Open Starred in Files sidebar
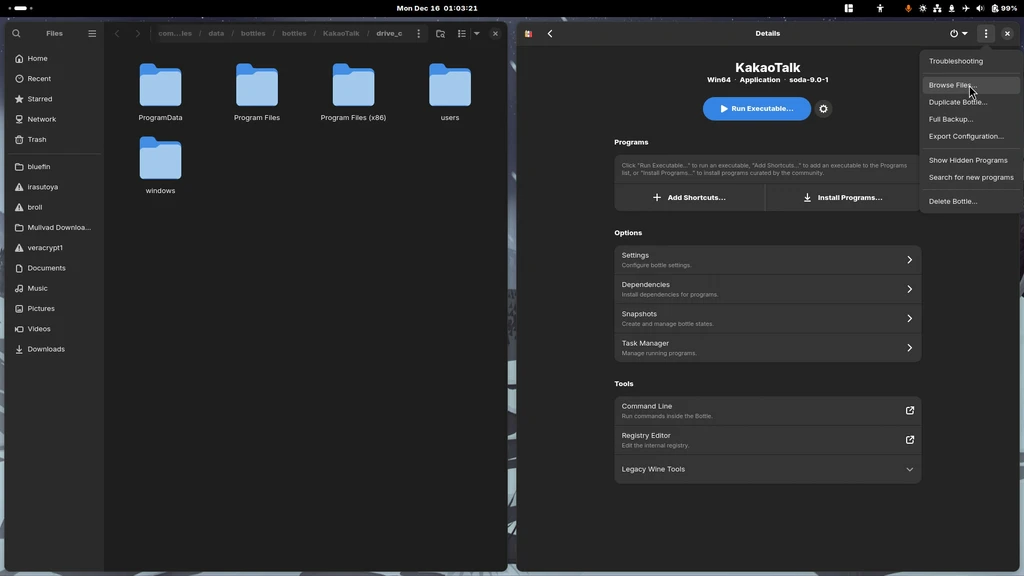The height and width of the screenshot is (576, 1024). click(x=55, y=99)
